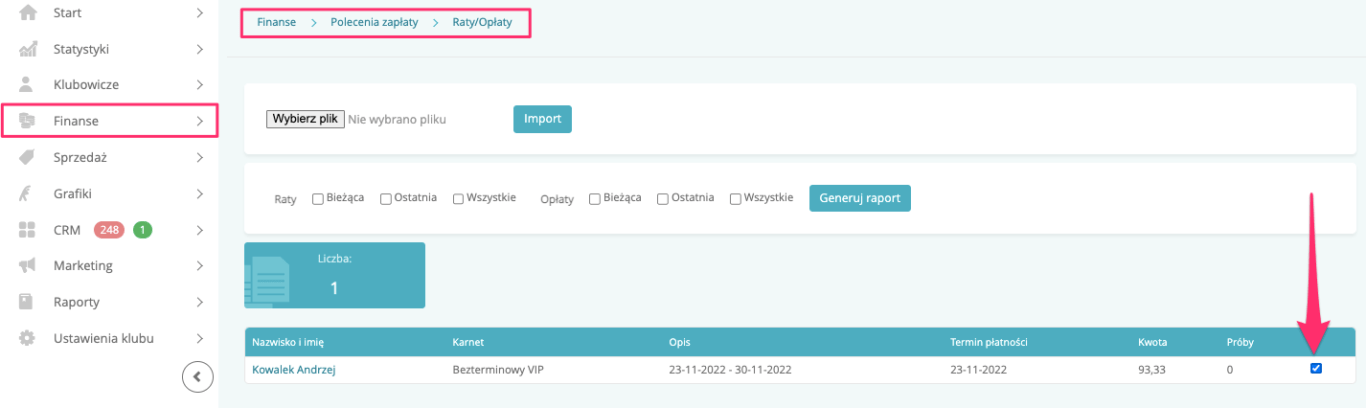Check the Opłaty Wszystkie checkbox
This screenshot has width=1366, height=408.
pyautogui.click(x=736, y=198)
